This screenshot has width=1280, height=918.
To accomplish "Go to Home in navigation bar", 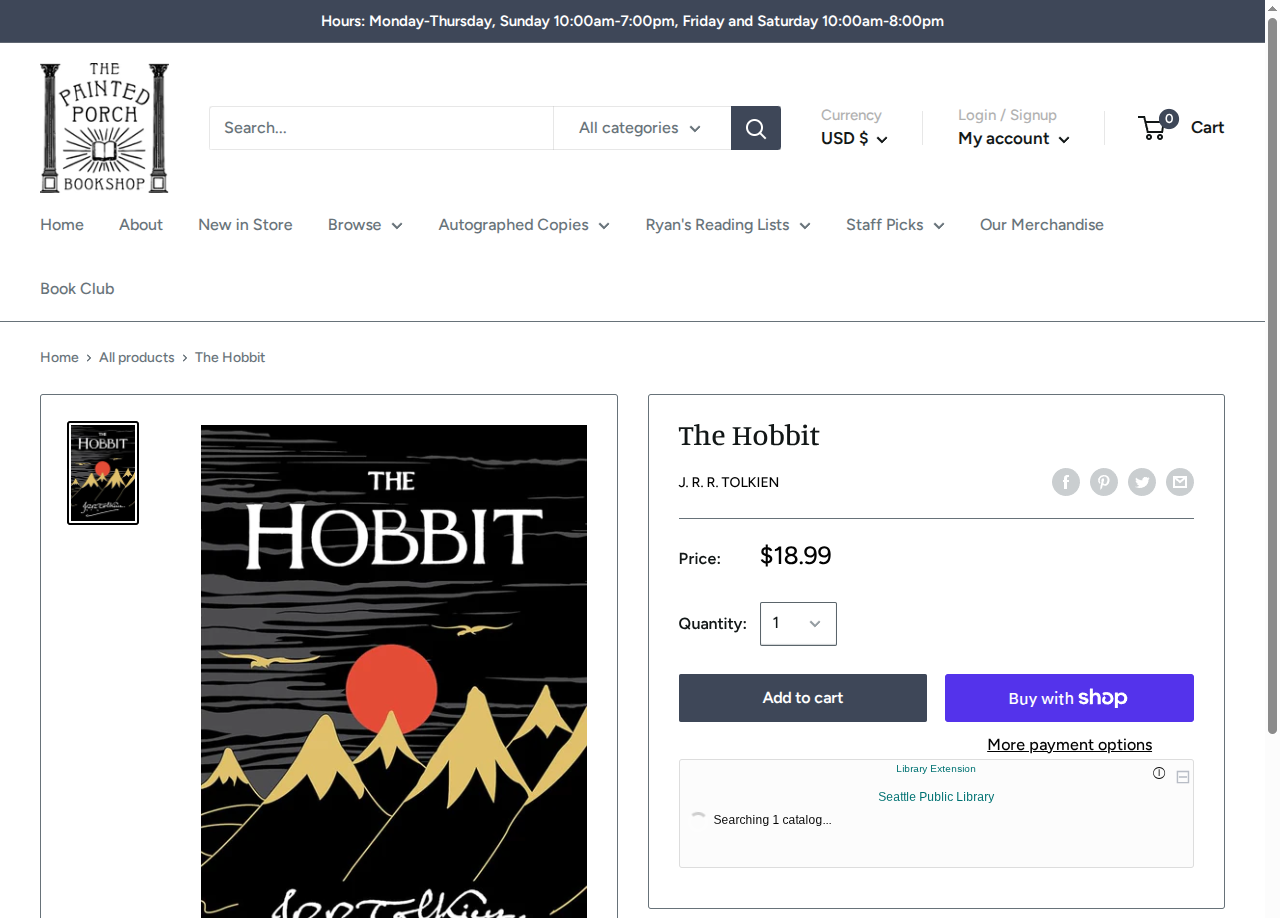I will [62, 225].
